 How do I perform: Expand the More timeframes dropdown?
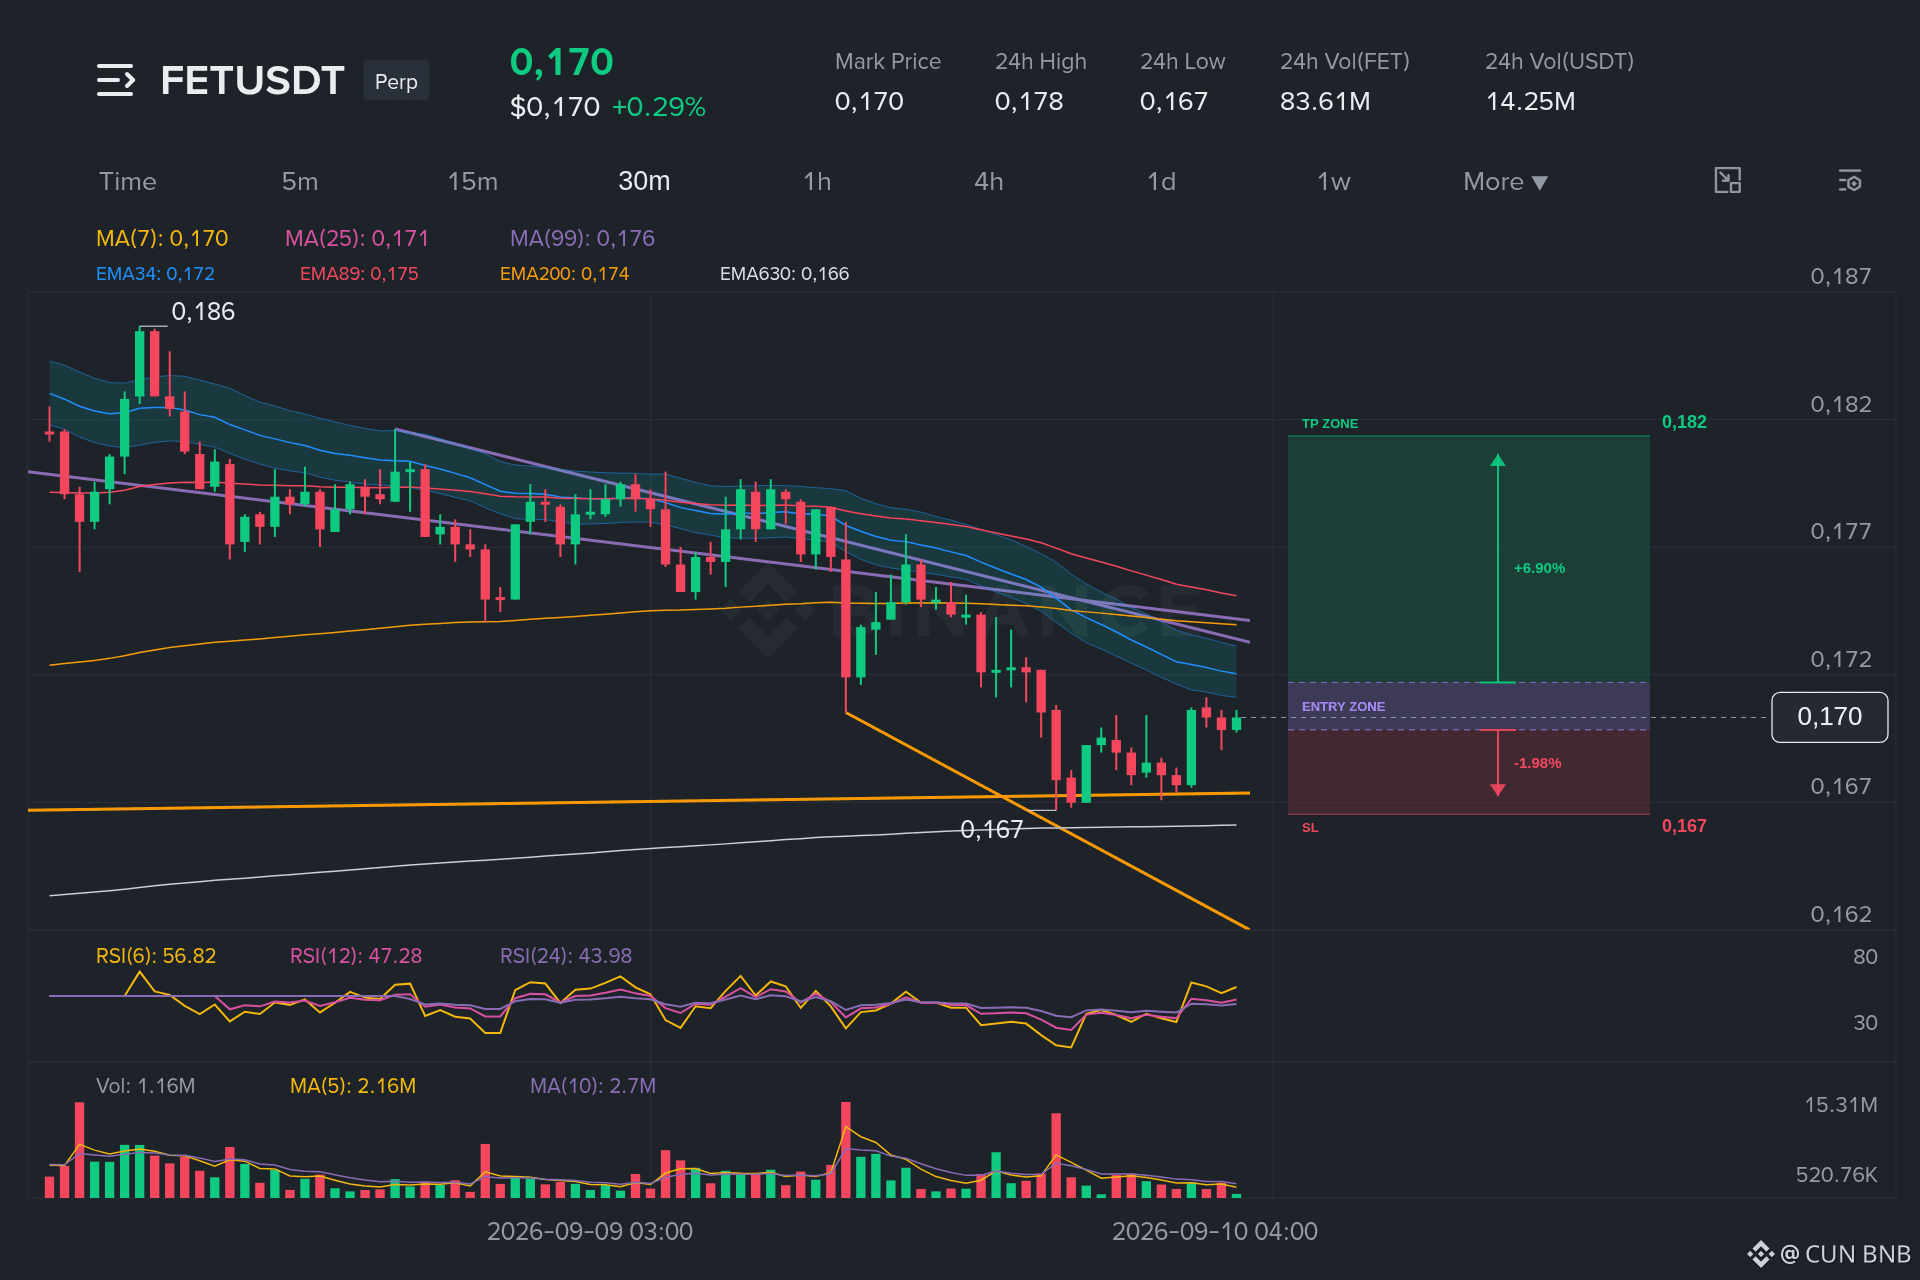point(1505,182)
